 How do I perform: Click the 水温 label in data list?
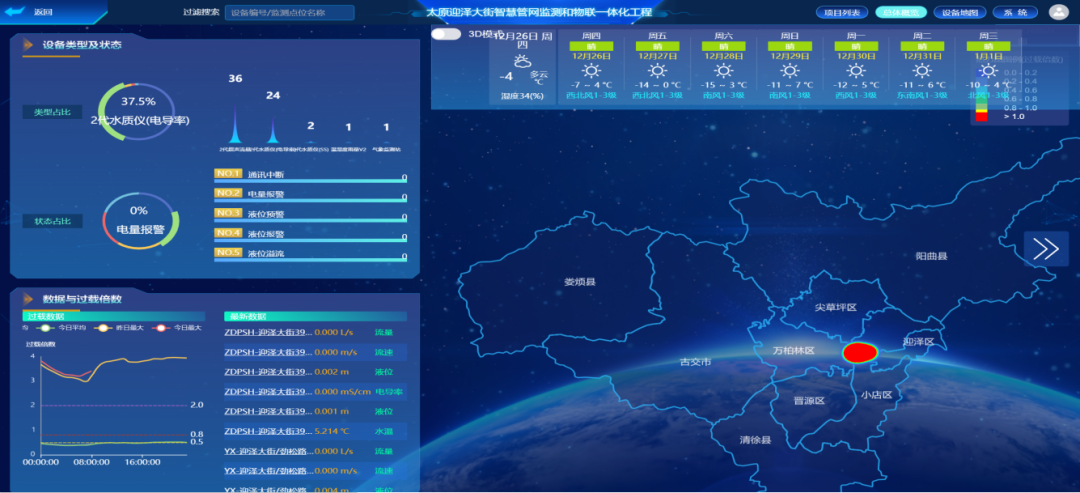384,431
